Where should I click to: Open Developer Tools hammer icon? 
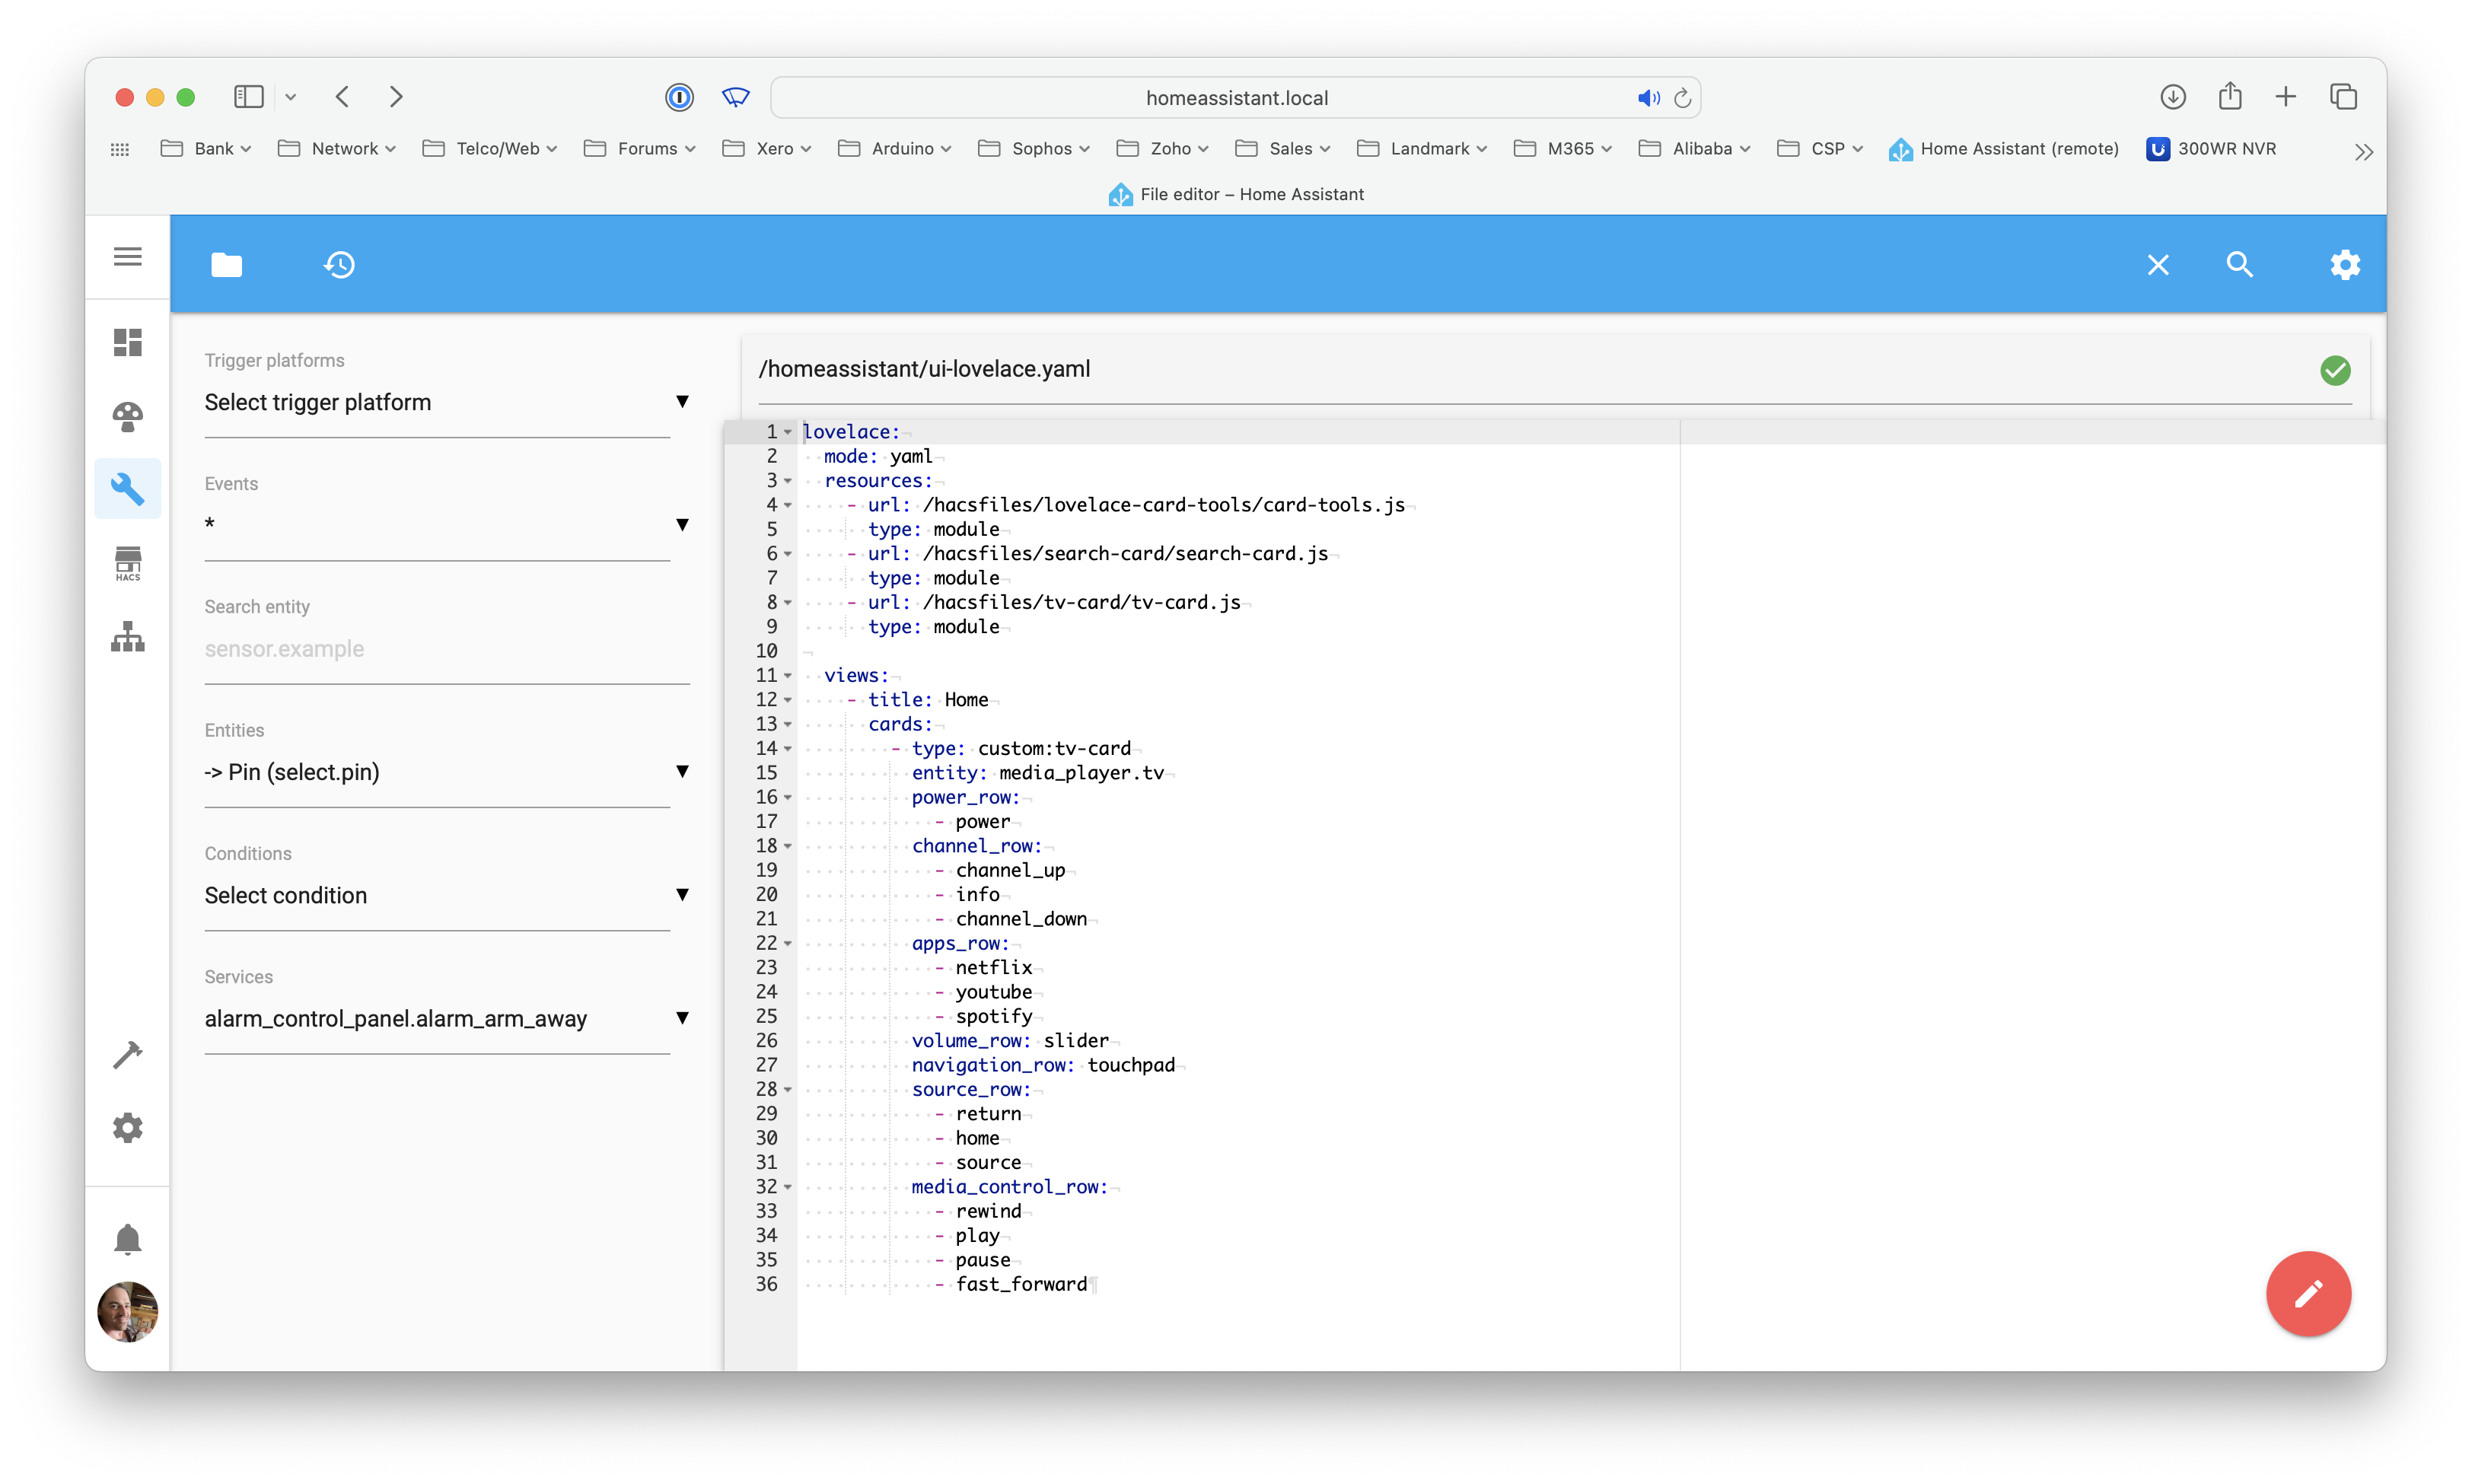pos(128,1054)
